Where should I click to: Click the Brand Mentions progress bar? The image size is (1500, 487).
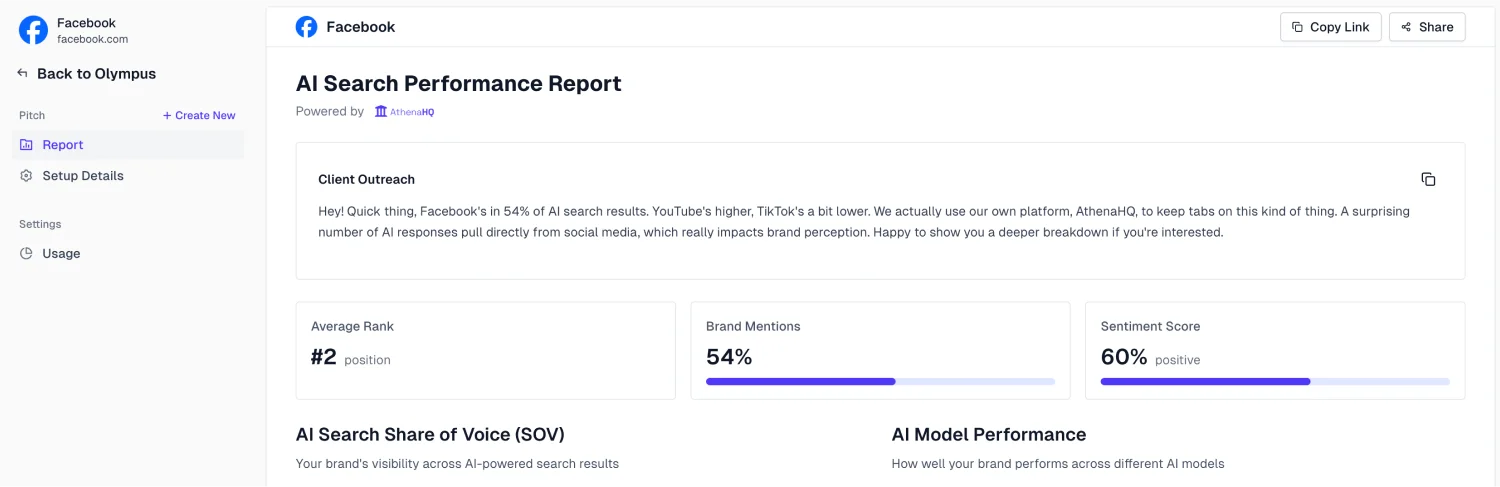[880, 381]
